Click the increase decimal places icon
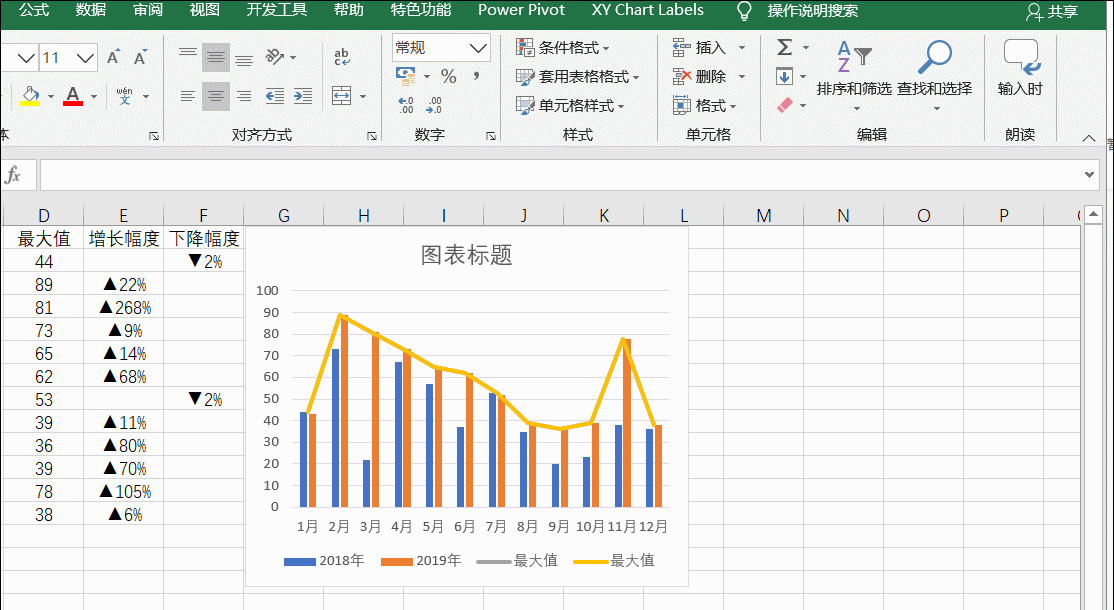 (406, 105)
